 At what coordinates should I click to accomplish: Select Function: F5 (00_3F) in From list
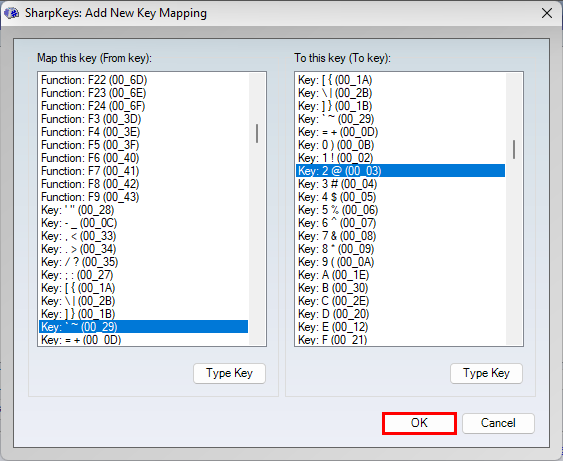coord(144,145)
